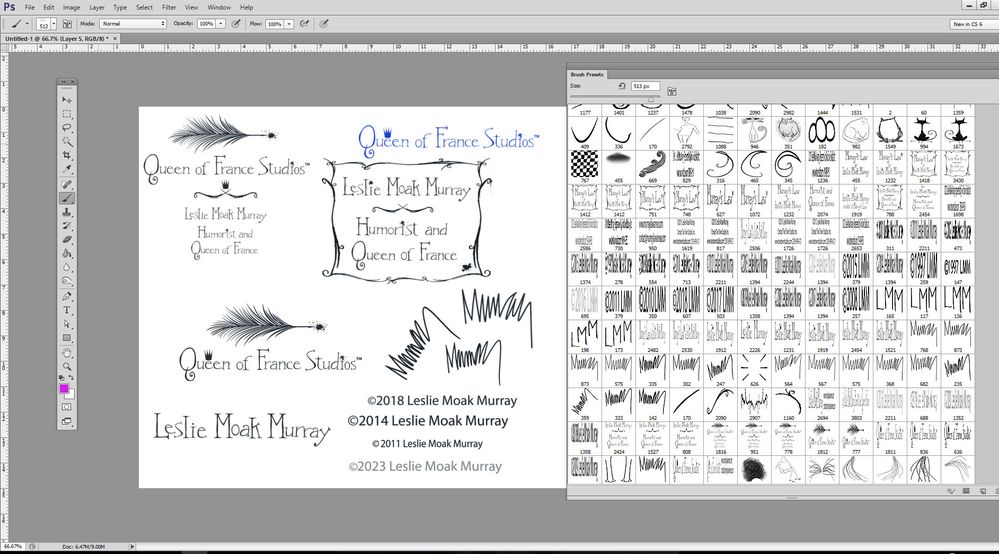Open the Layer menu
This screenshot has height=554, width=999.
97,7
